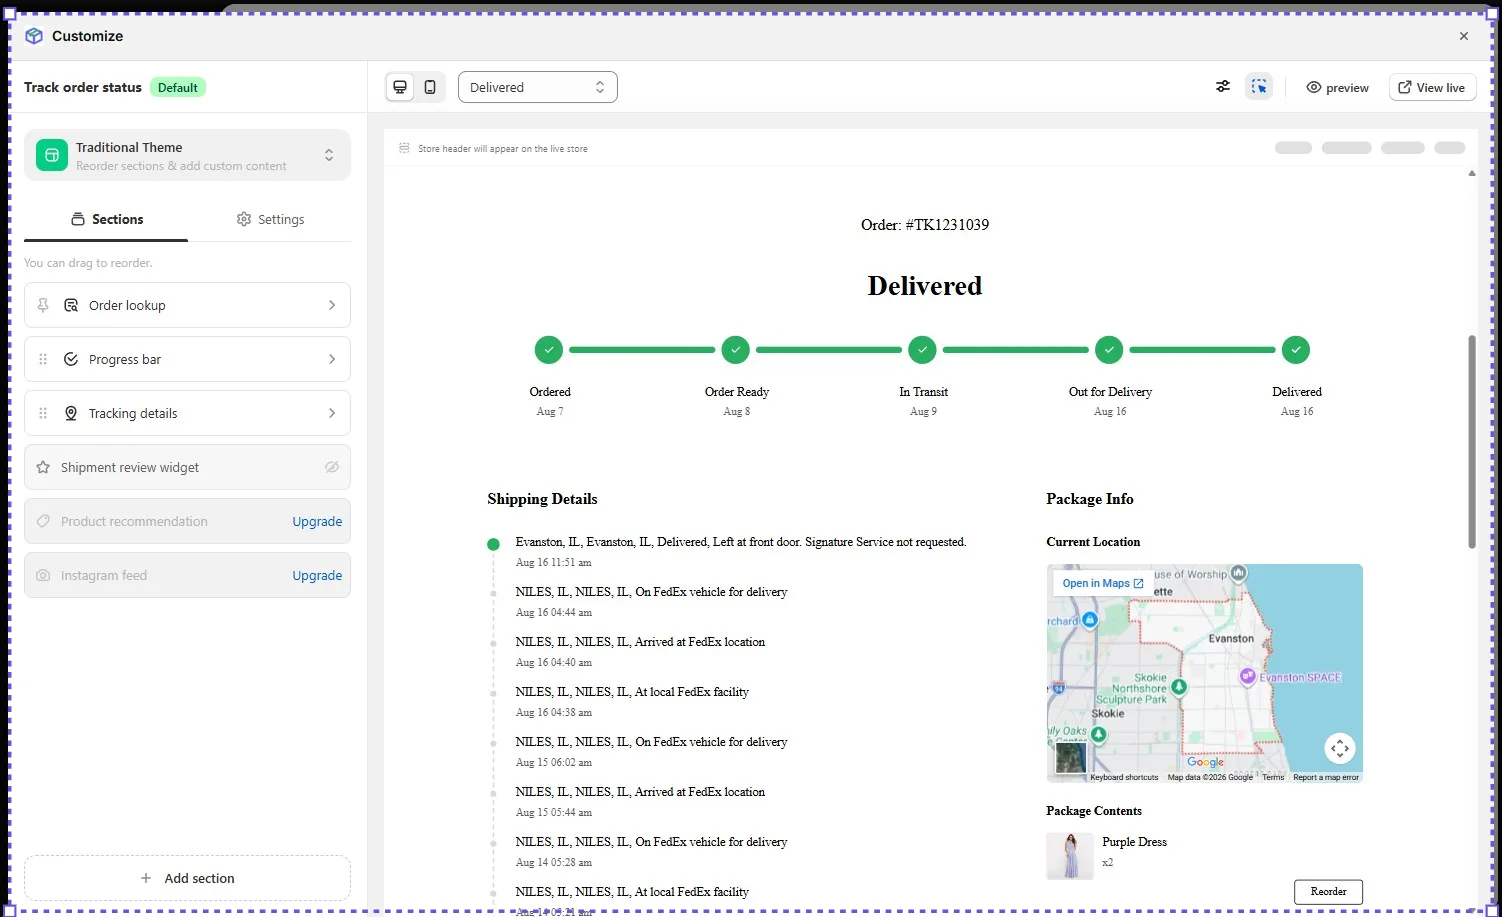Click the Default badge label
Screen dimensions: 1502x917
pyautogui.click(x=178, y=87)
